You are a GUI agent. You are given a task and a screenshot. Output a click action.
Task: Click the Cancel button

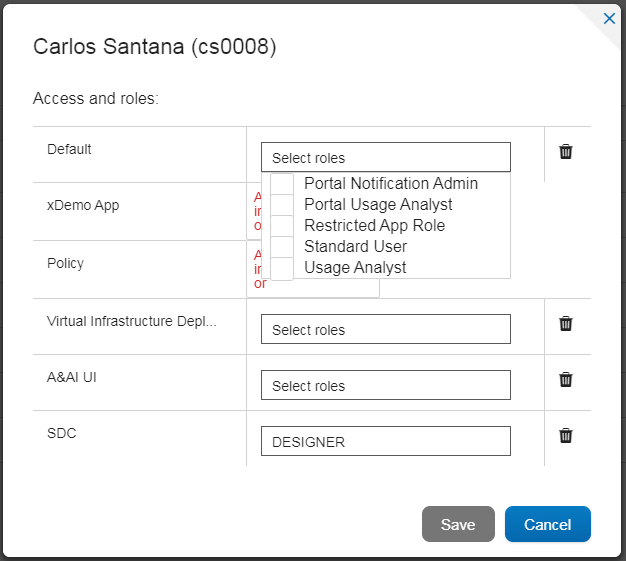coord(548,524)
